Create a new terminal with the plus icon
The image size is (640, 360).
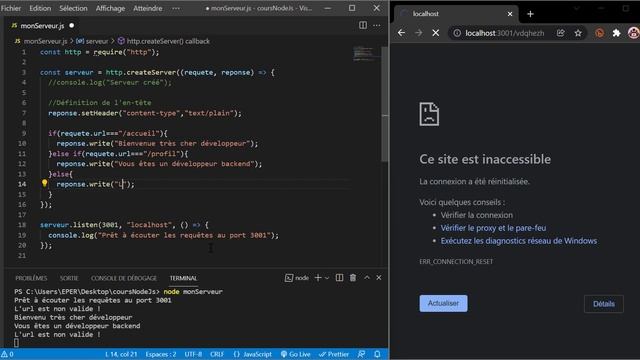[x=318, y=278]
